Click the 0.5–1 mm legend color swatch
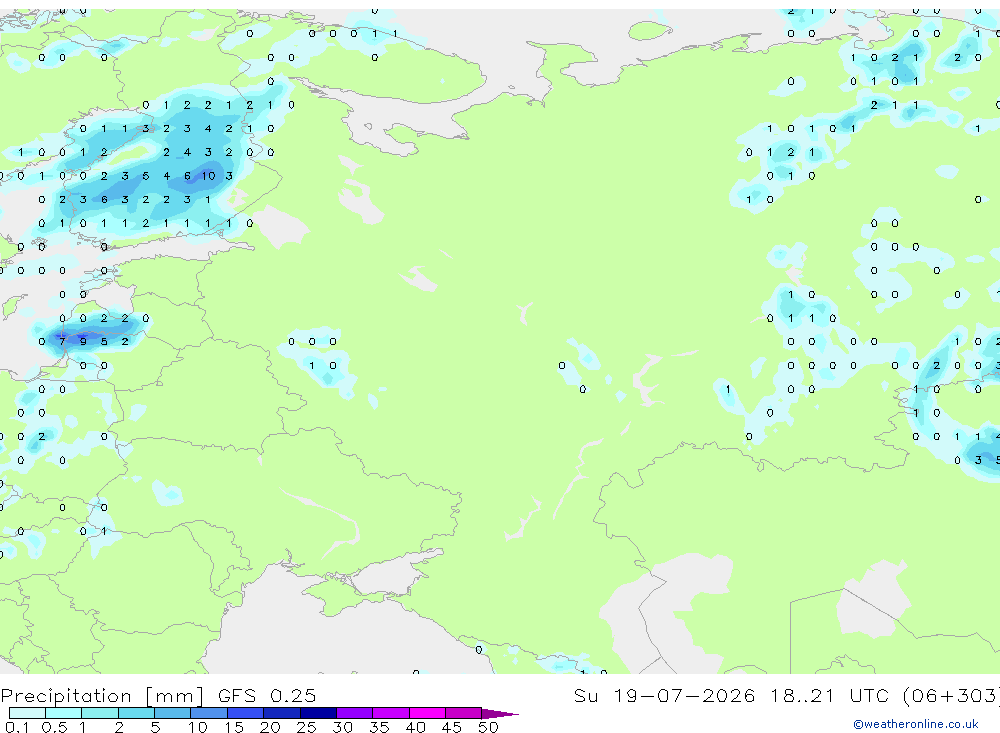Screen dimensions: 1000x733 [x=64, y=713]
